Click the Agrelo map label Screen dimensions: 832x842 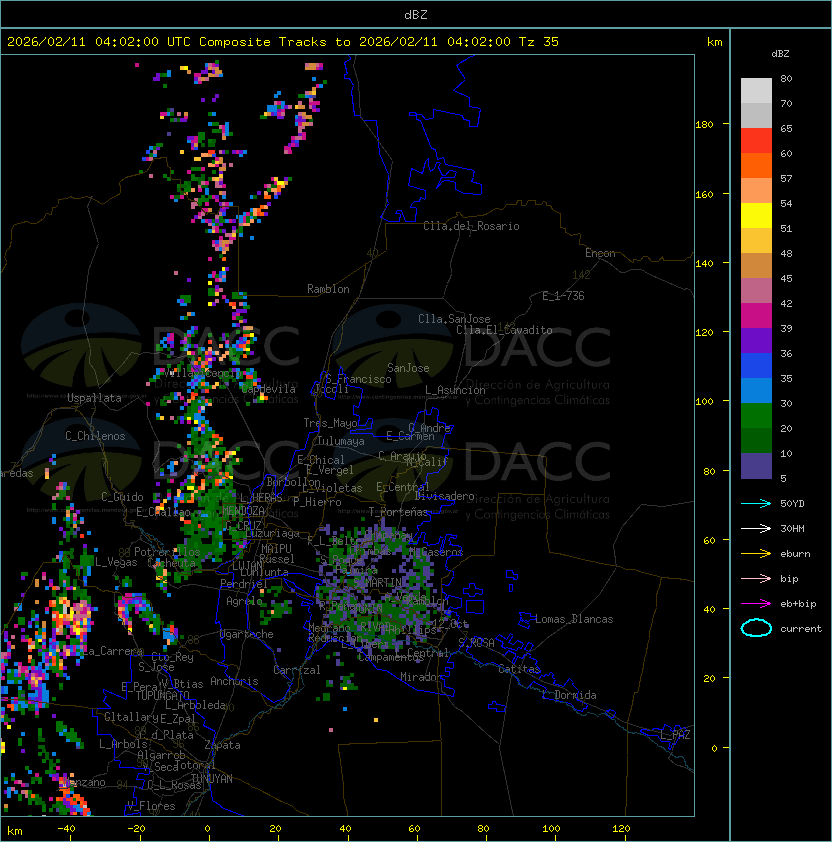244,601
